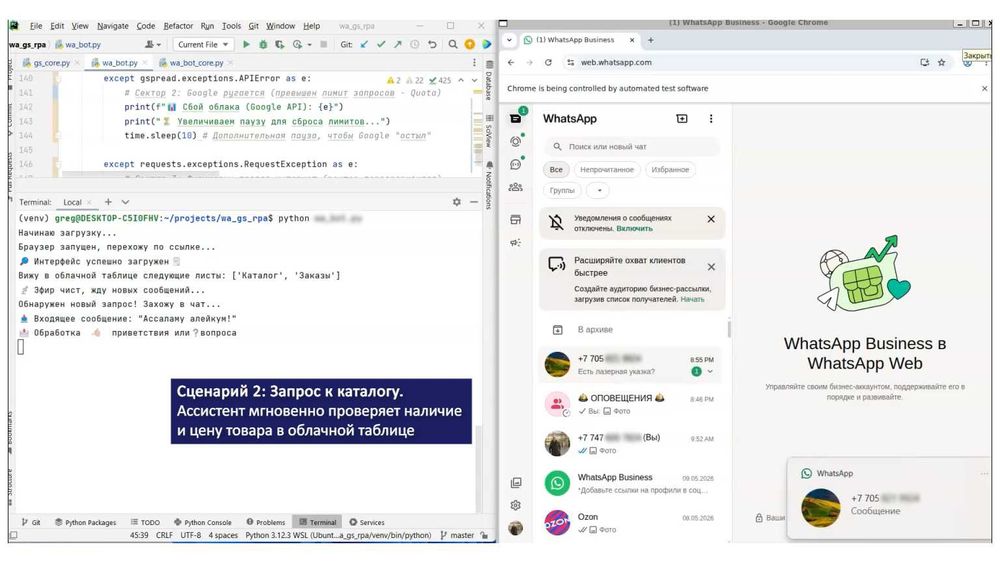Select the 'Все' chat filter
This screenshot has height=563, width=1000.
556,170
